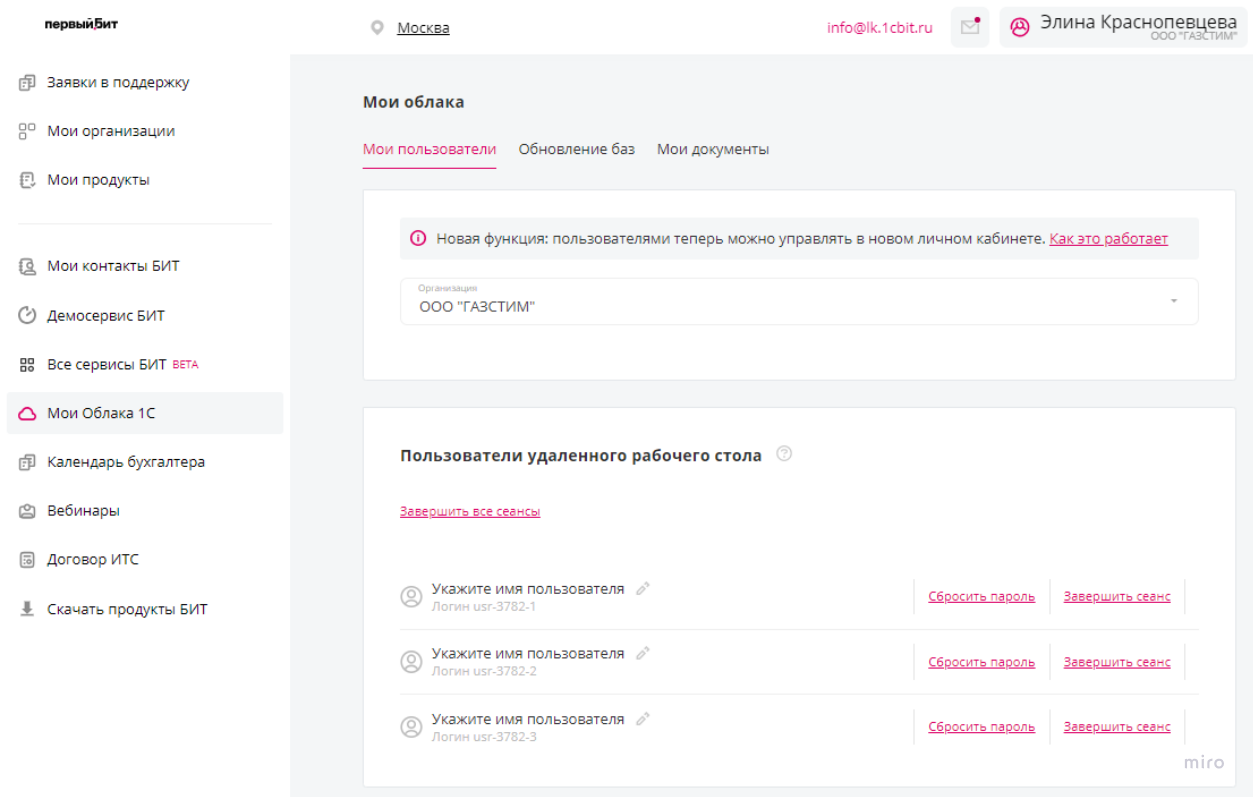Click the edit pencil for user usr-3782-2

click(x=643, y=653)
